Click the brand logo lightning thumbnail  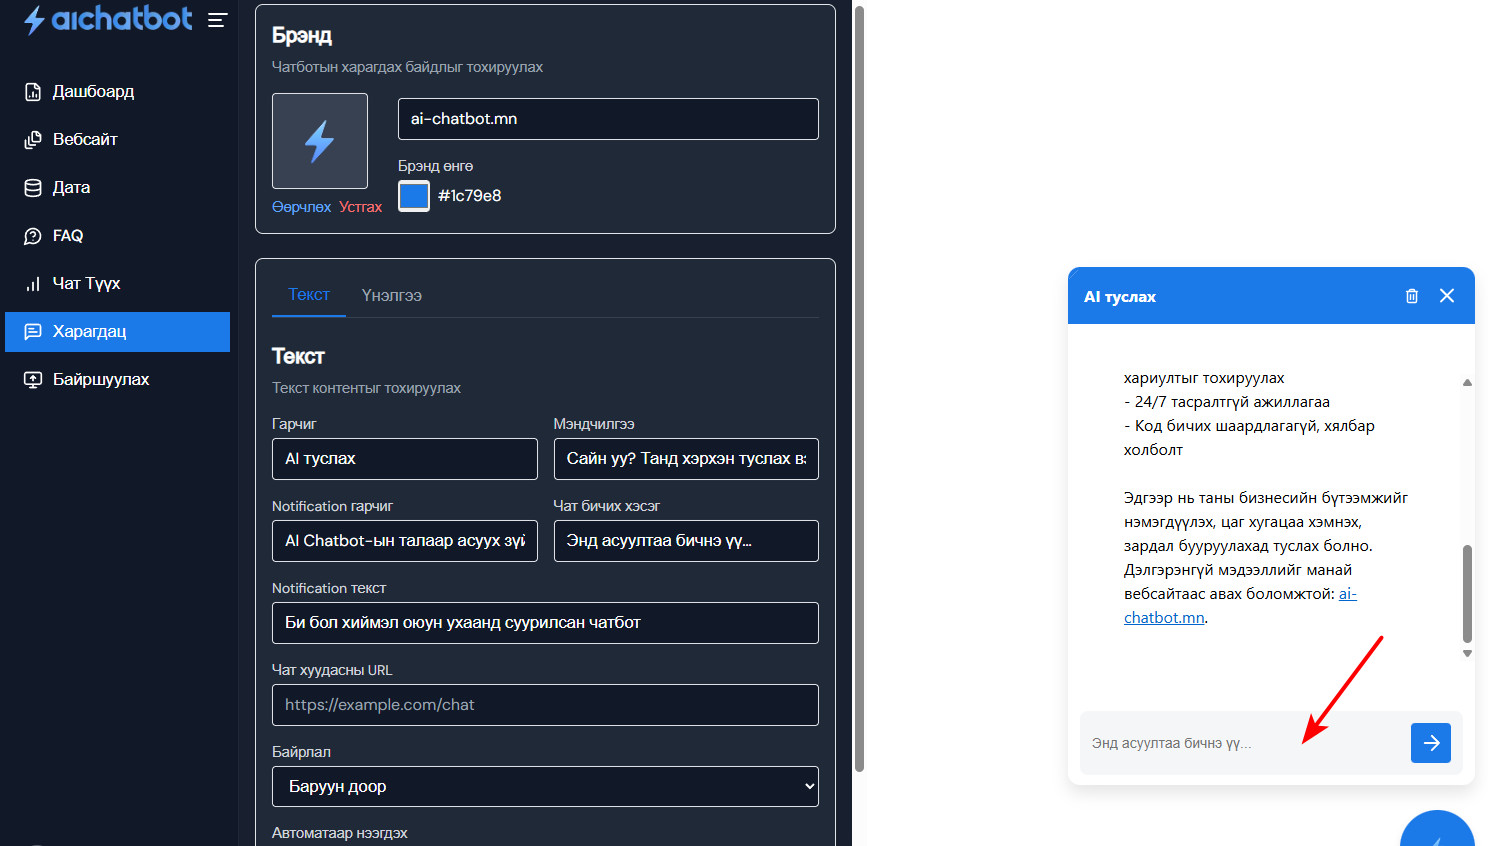[x=320, y=141]
